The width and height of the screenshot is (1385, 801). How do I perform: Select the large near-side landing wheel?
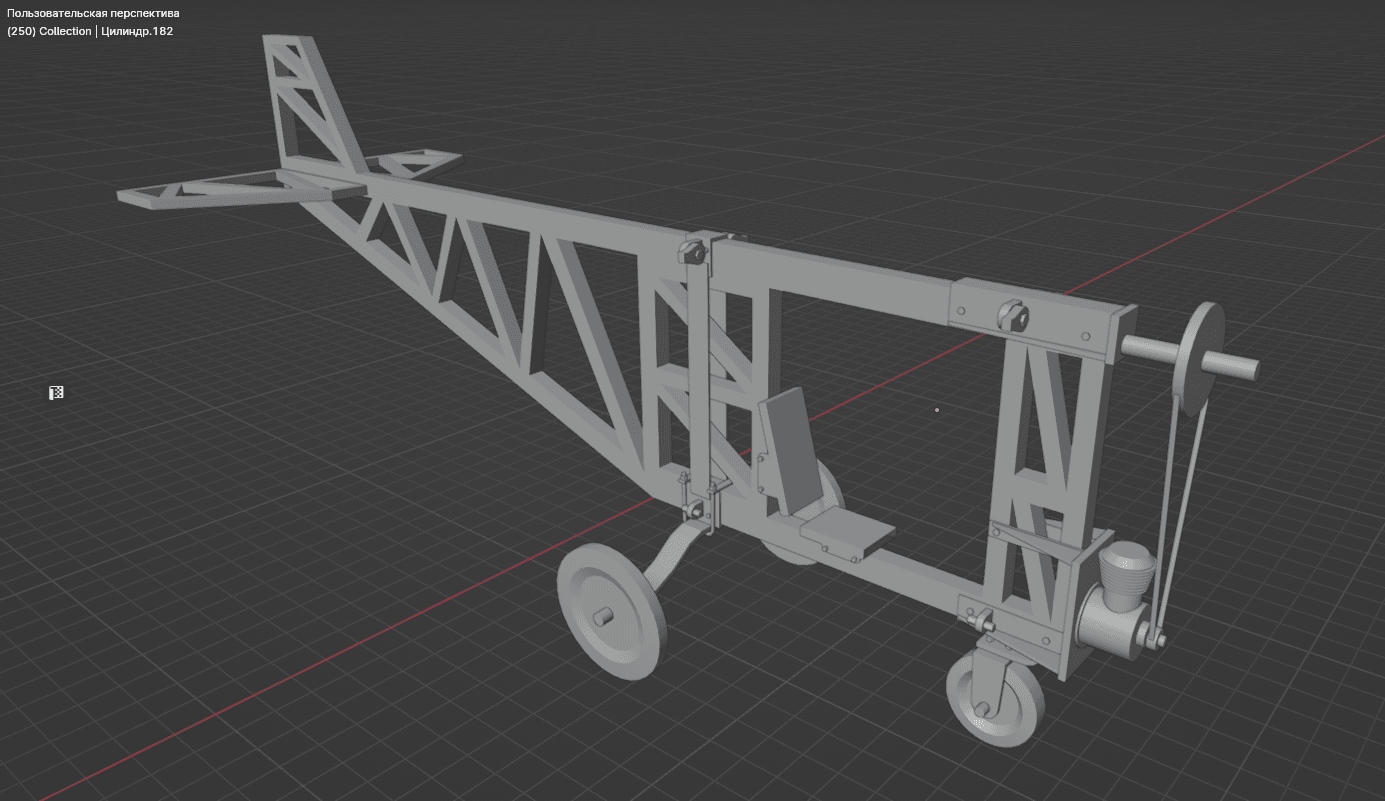tap(611, 612)
